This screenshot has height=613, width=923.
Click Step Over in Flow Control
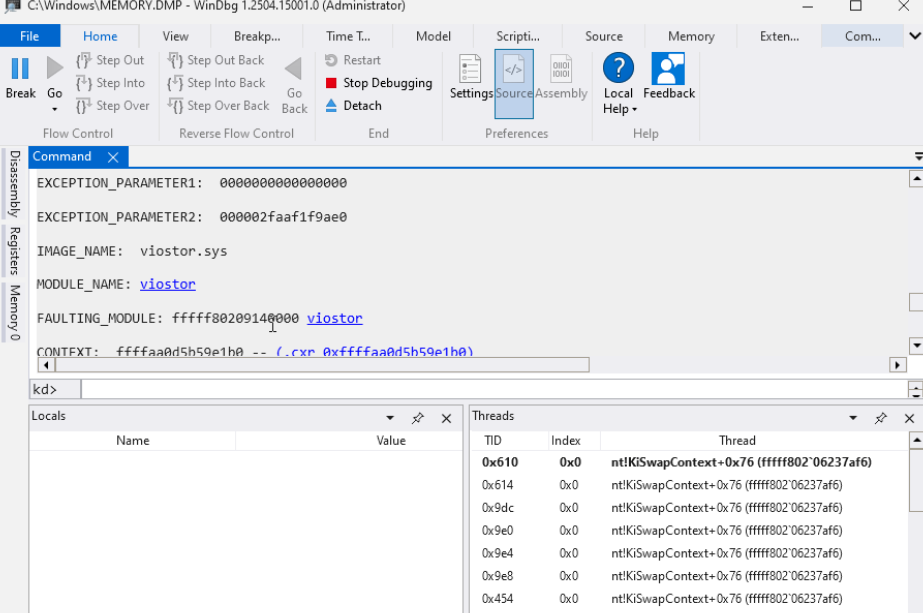click(112, 106)
